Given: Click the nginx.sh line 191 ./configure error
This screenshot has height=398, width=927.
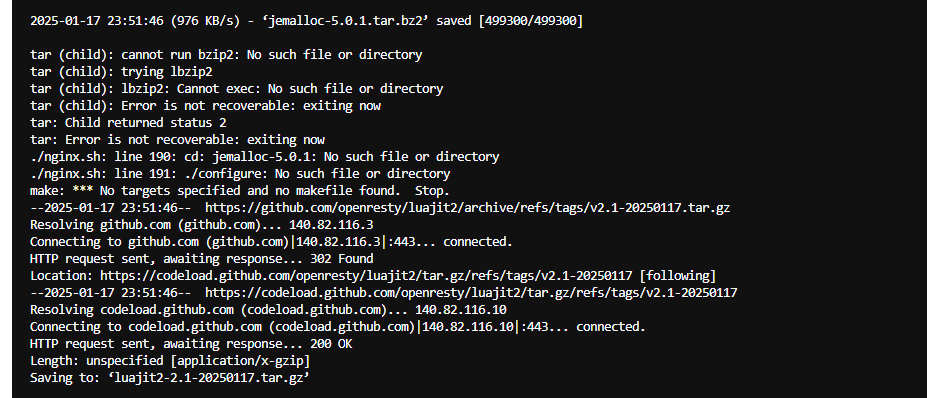Looking at the screenshot, I should pyautogui.click(x=240, y=174).
